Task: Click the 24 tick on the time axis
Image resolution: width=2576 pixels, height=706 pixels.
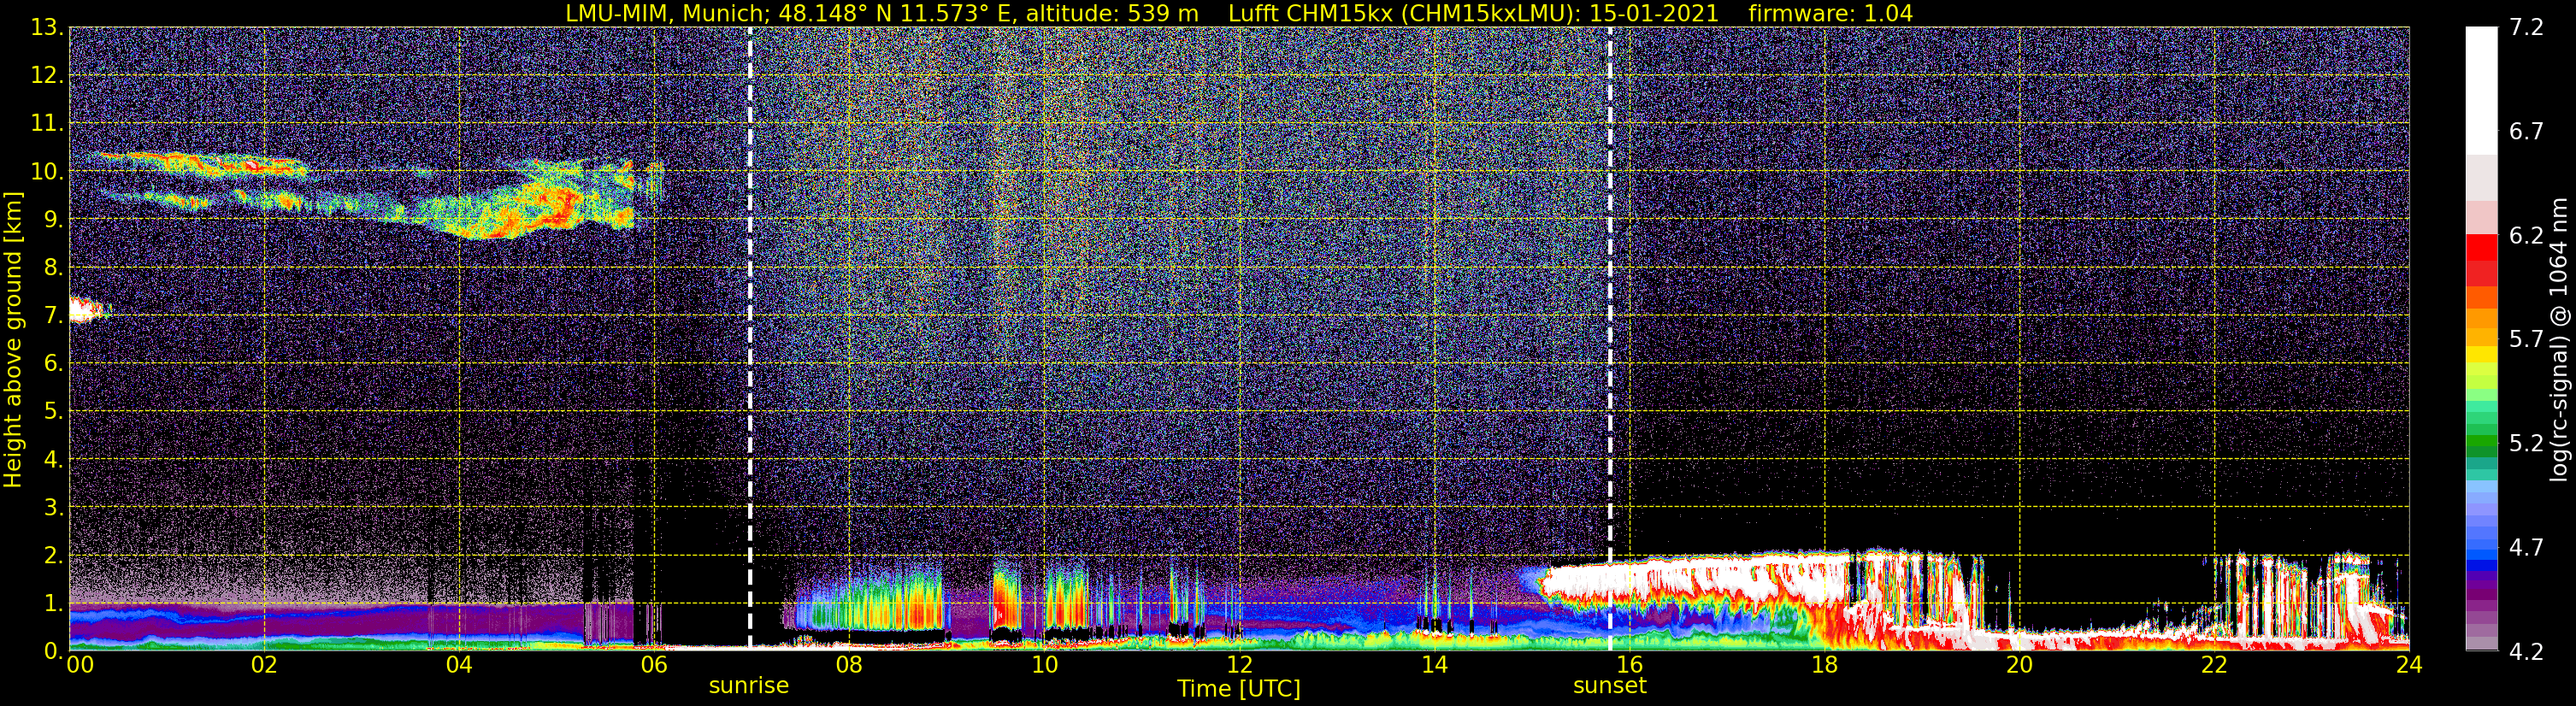Action: pyautogui.click(x=2409, y=665)
